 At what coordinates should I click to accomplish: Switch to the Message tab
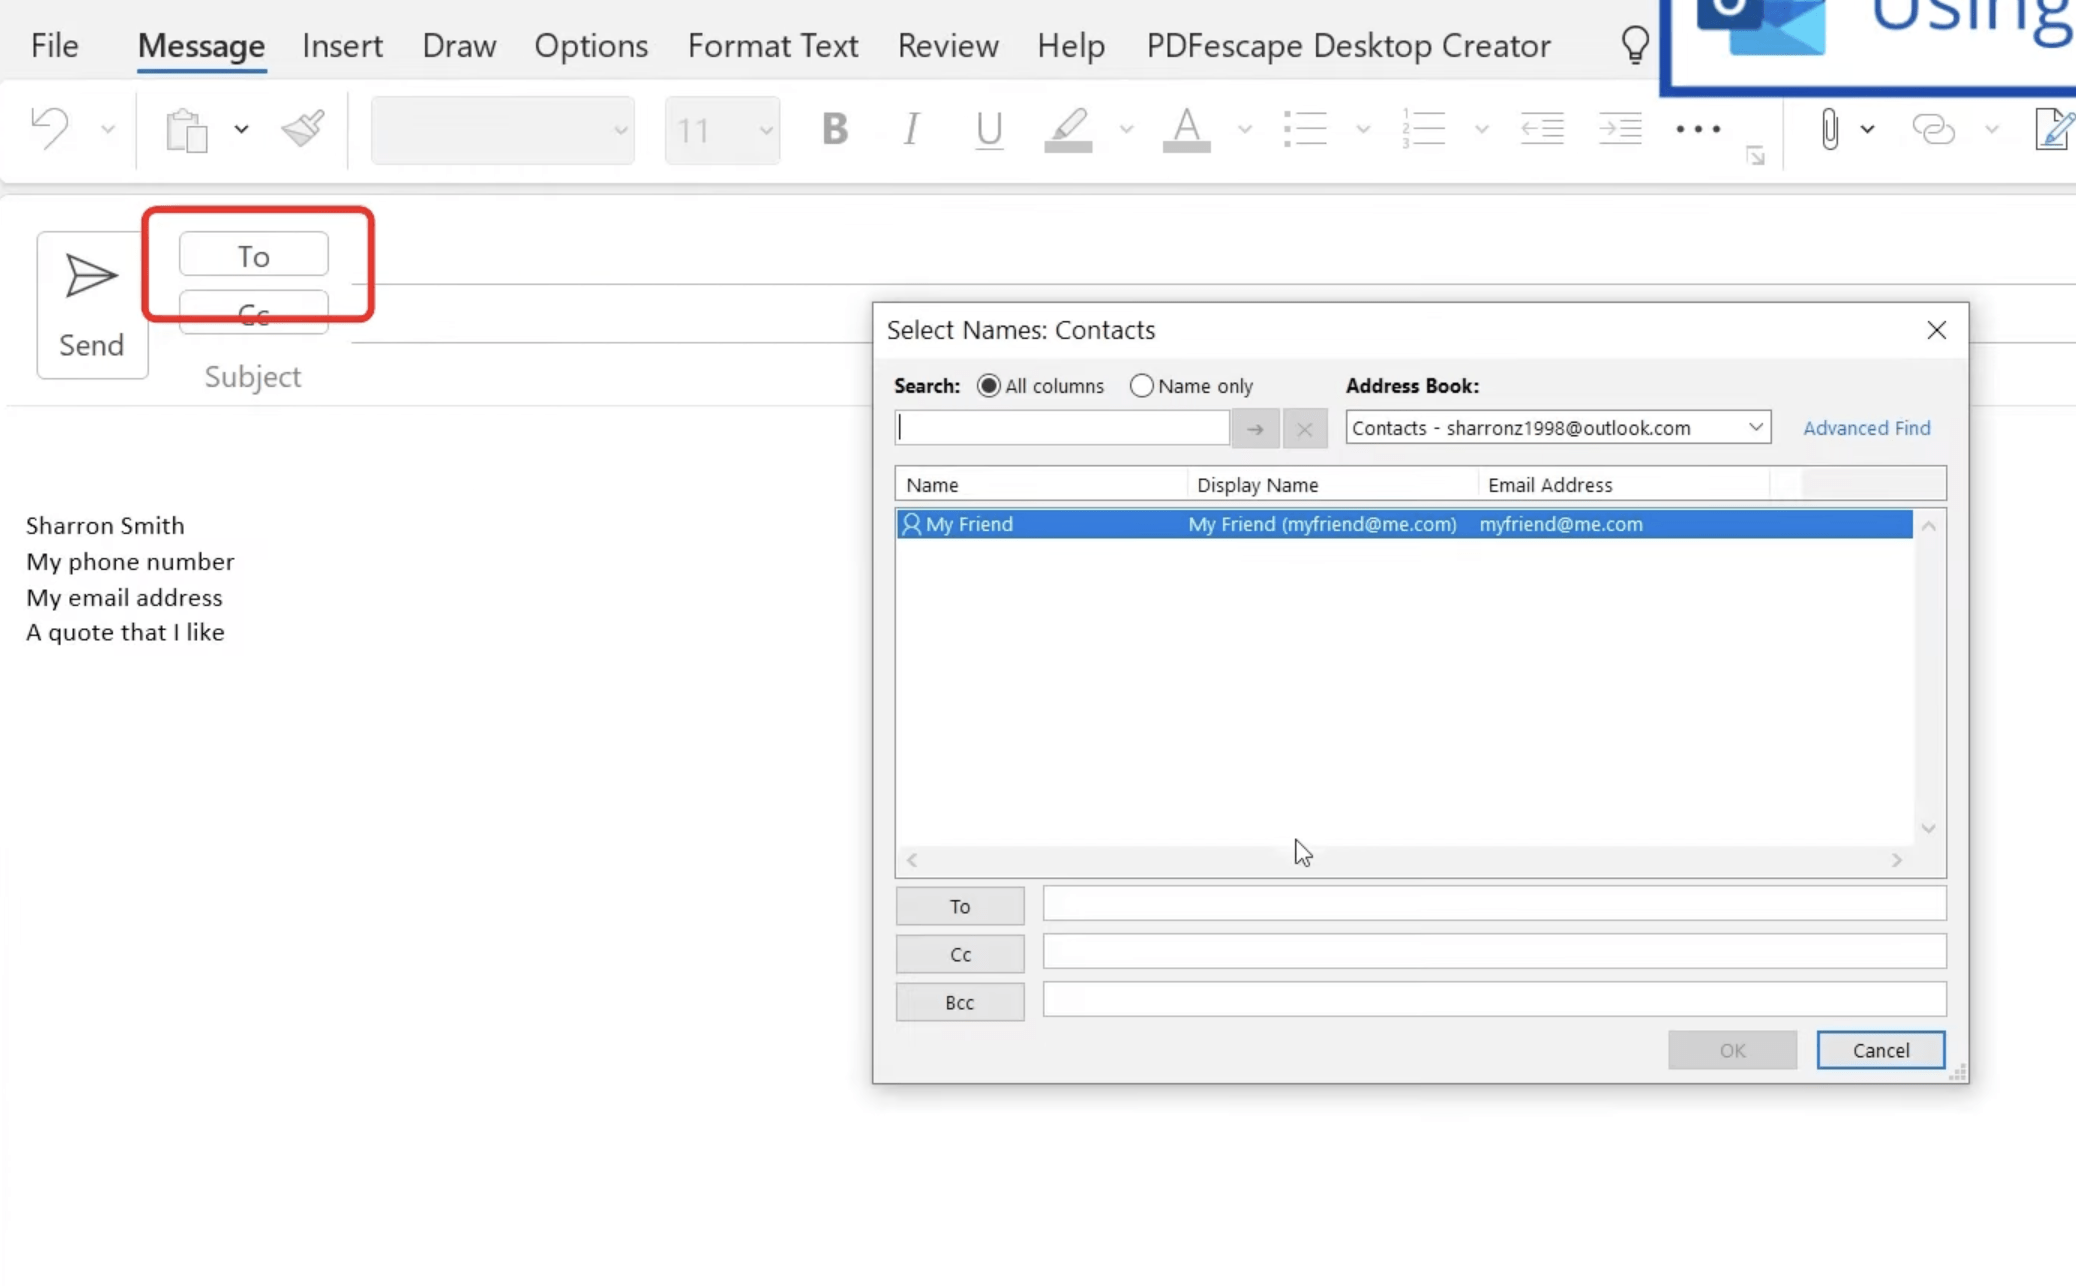(201, 45)
